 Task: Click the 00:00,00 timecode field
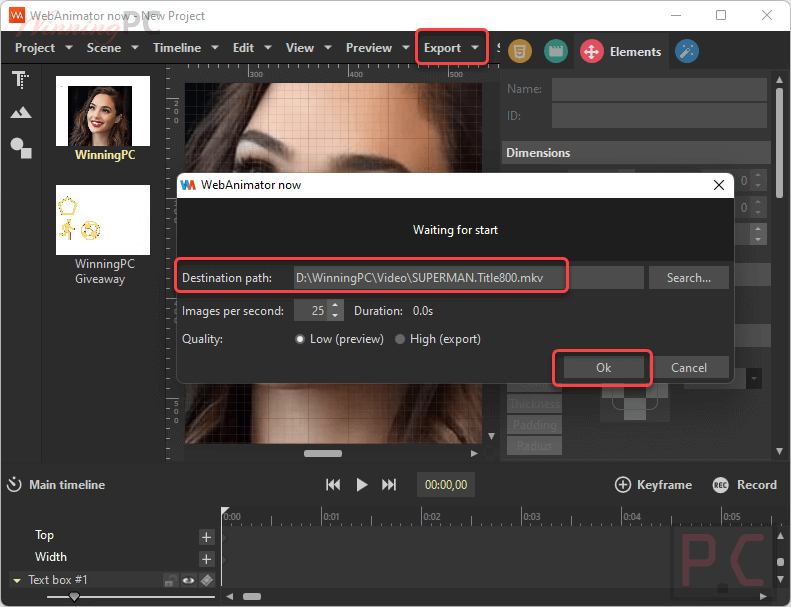click(446, 485)
